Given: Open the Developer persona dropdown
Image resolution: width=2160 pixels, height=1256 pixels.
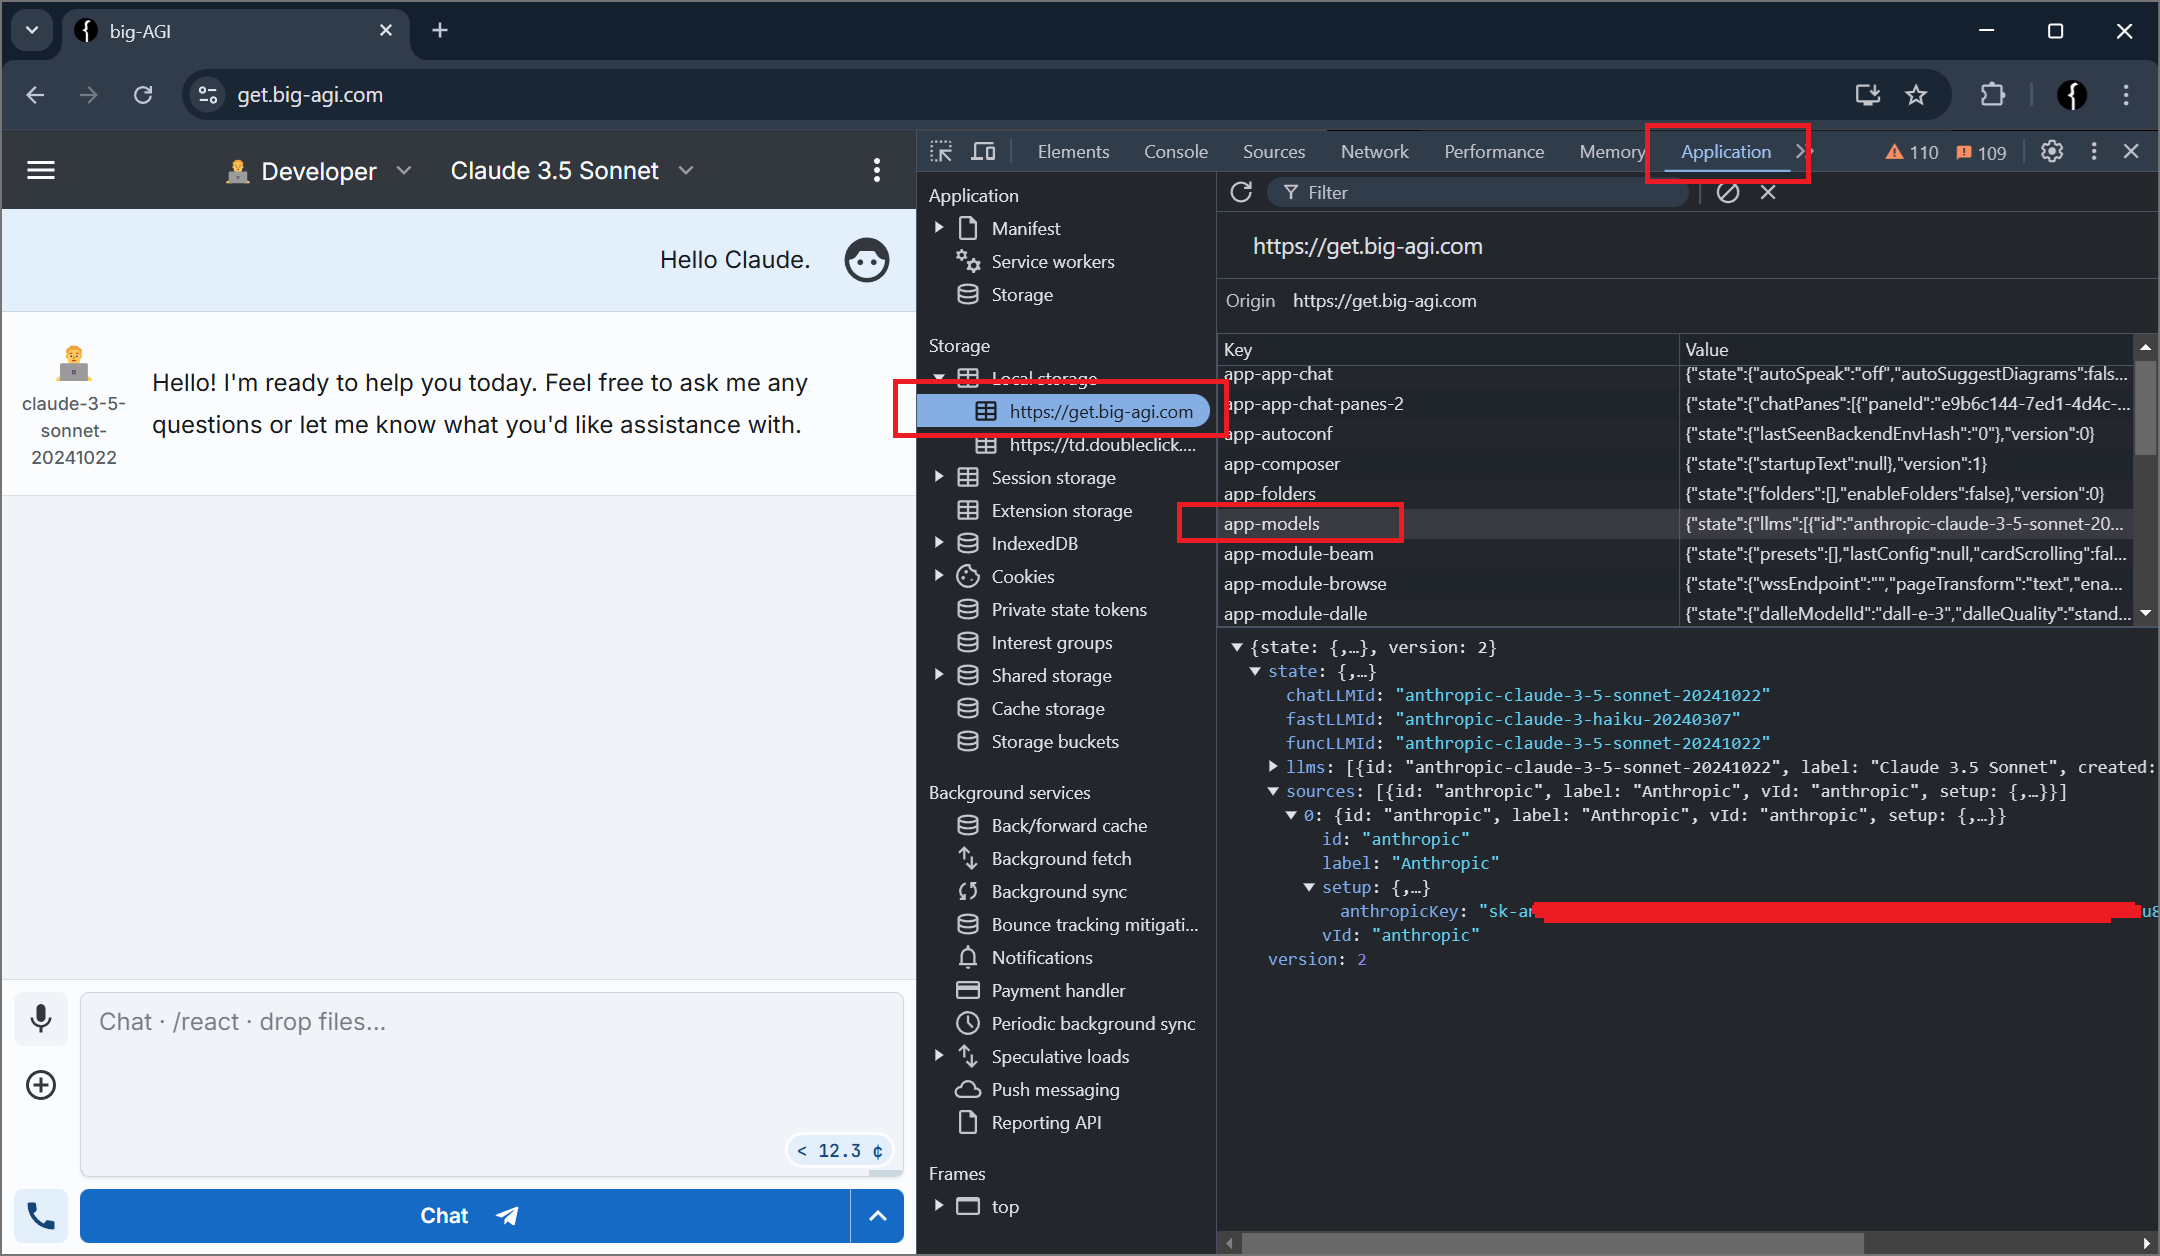Looking at the screenshot, I should pos(319,171).
